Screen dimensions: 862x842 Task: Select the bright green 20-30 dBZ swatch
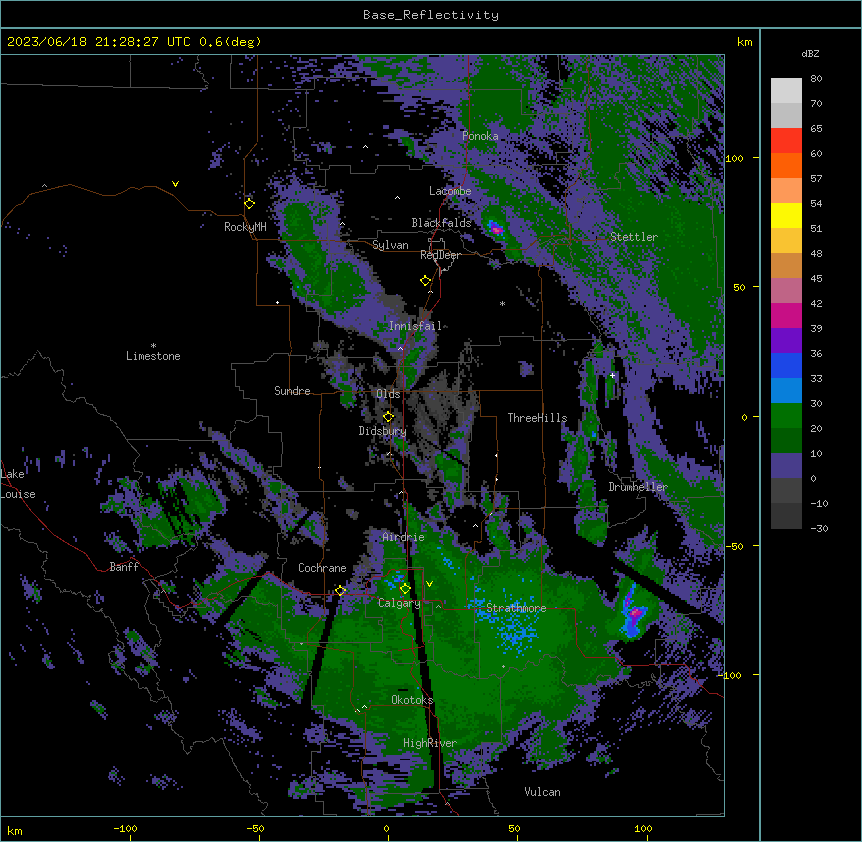pyautogui.click(x=786, y=416)
